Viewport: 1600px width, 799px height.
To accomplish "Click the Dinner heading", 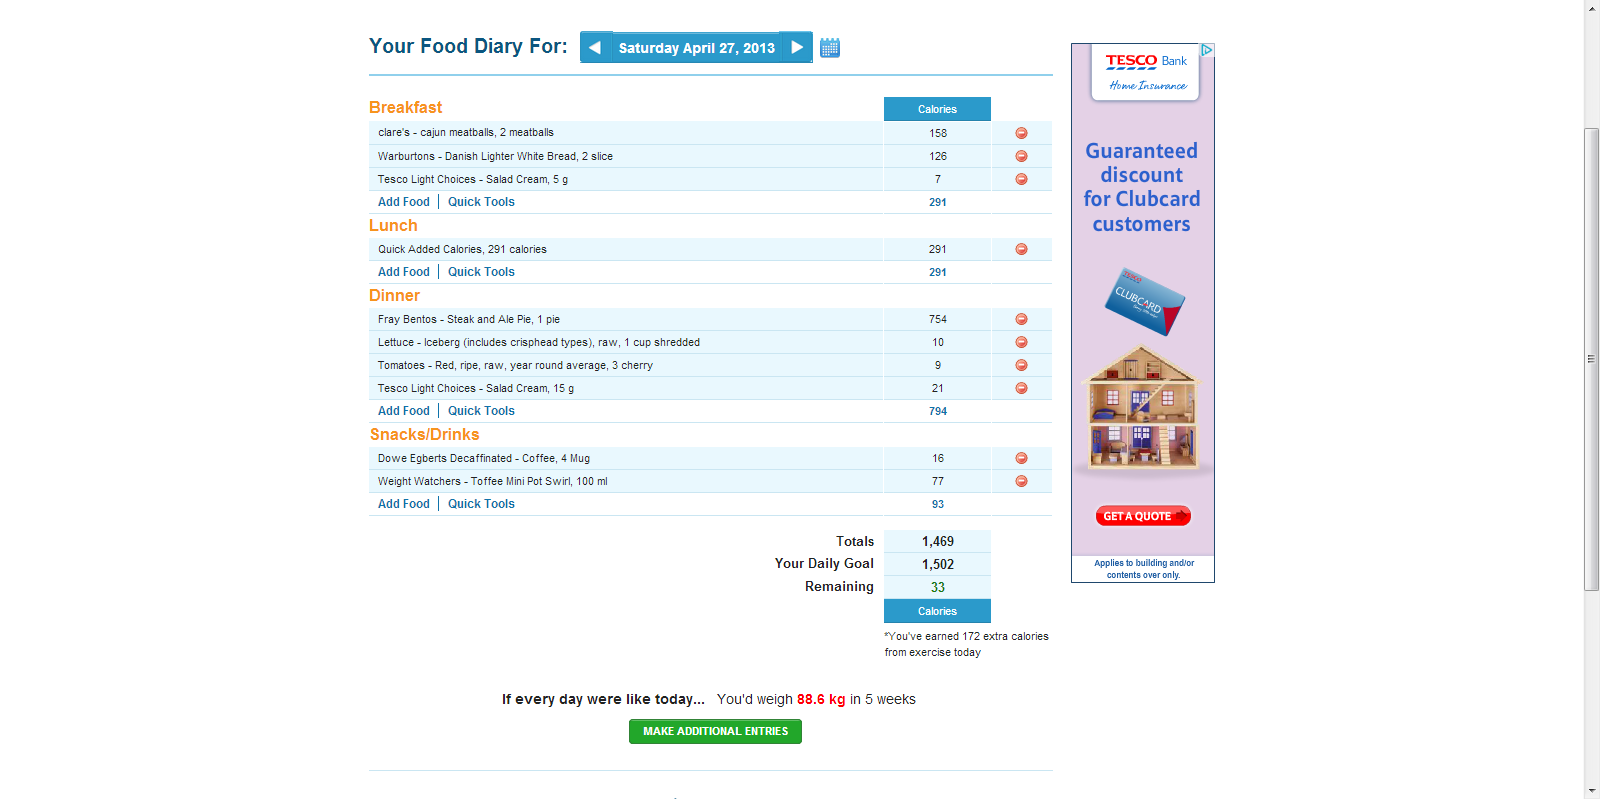I will tap(394, 295).
